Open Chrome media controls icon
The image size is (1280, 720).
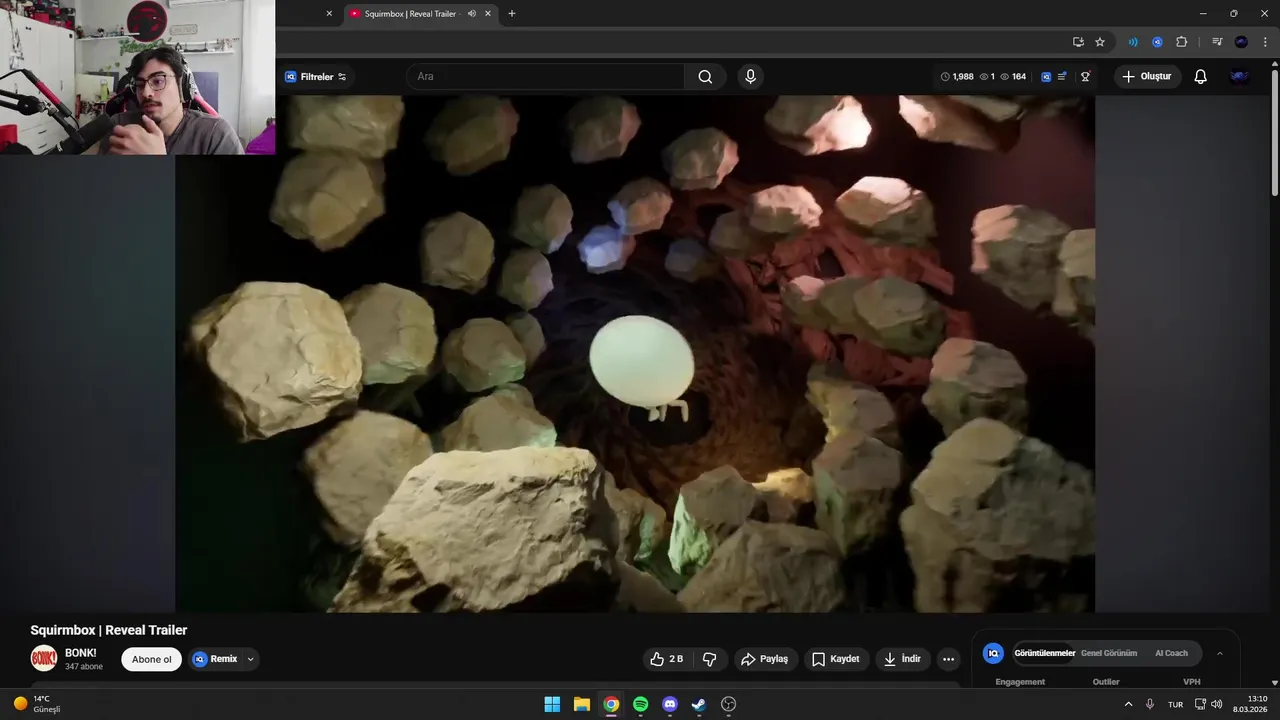[1217, 42]
